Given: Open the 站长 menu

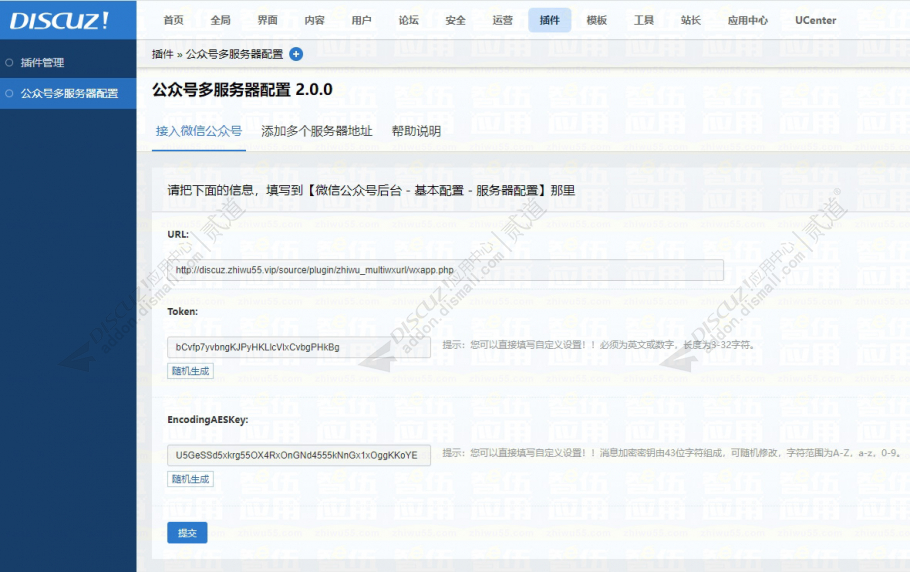Looking at the screenshot, I should click(691, 20).
